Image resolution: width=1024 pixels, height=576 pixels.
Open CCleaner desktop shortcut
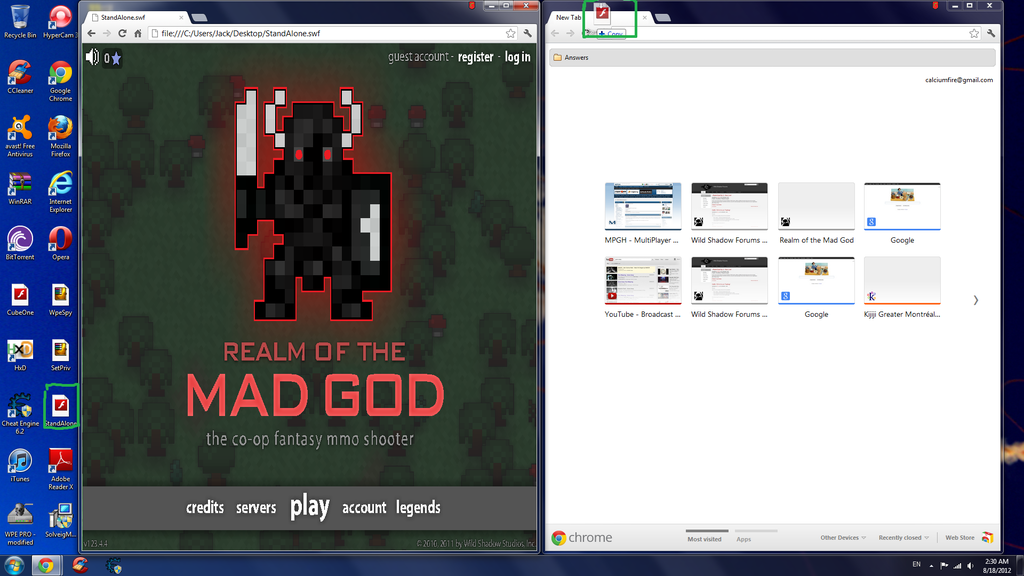[x=20, y=77]
